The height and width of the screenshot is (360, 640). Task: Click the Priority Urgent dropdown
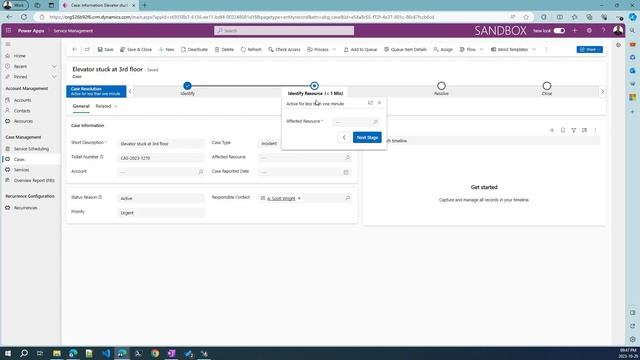(x=161, y=213)
